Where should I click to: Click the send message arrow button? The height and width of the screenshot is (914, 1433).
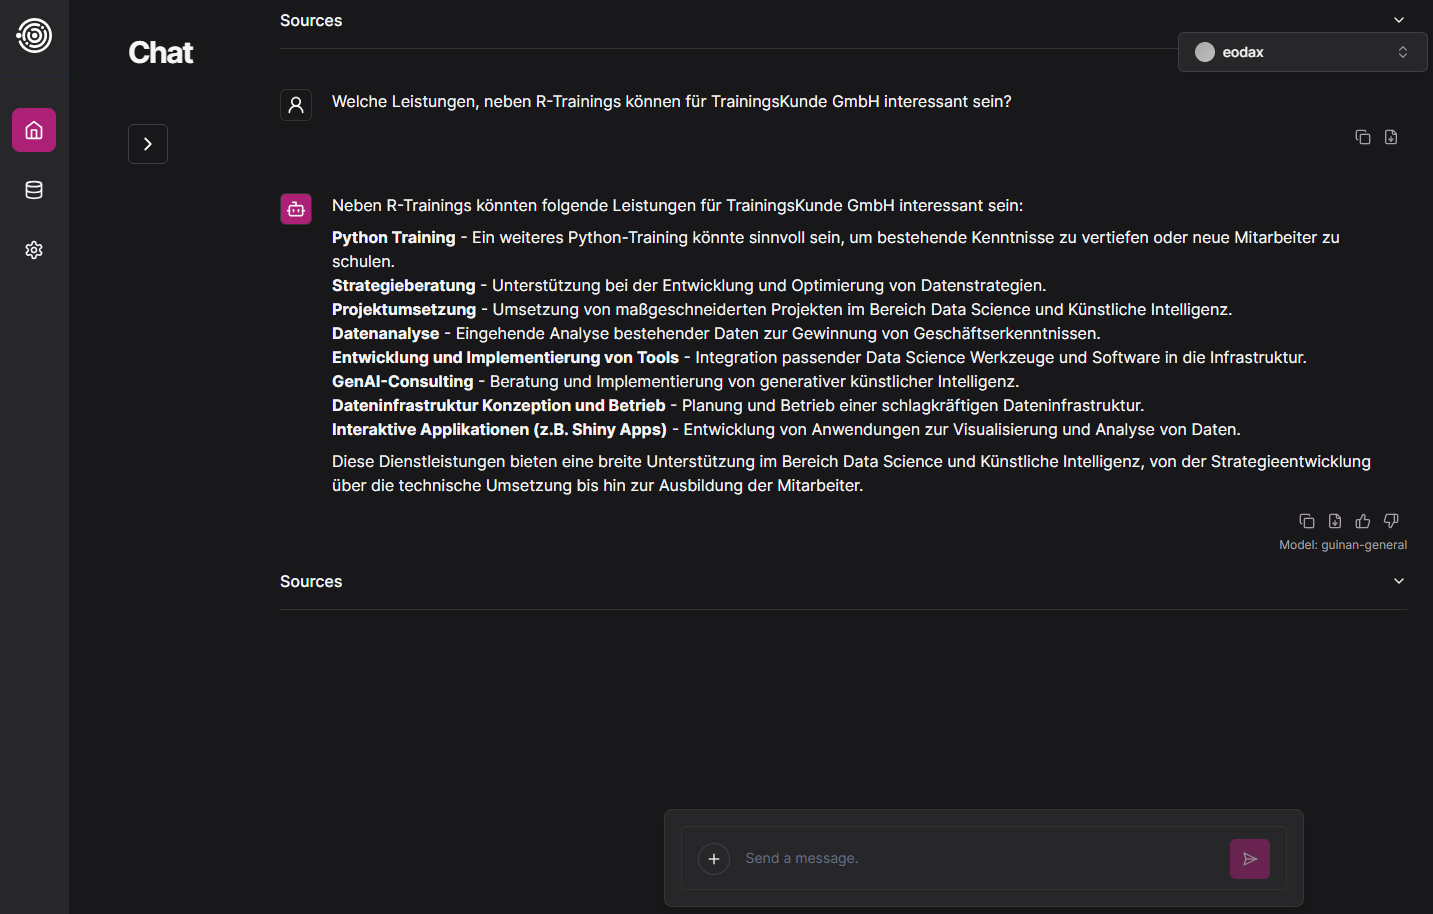1250,859
